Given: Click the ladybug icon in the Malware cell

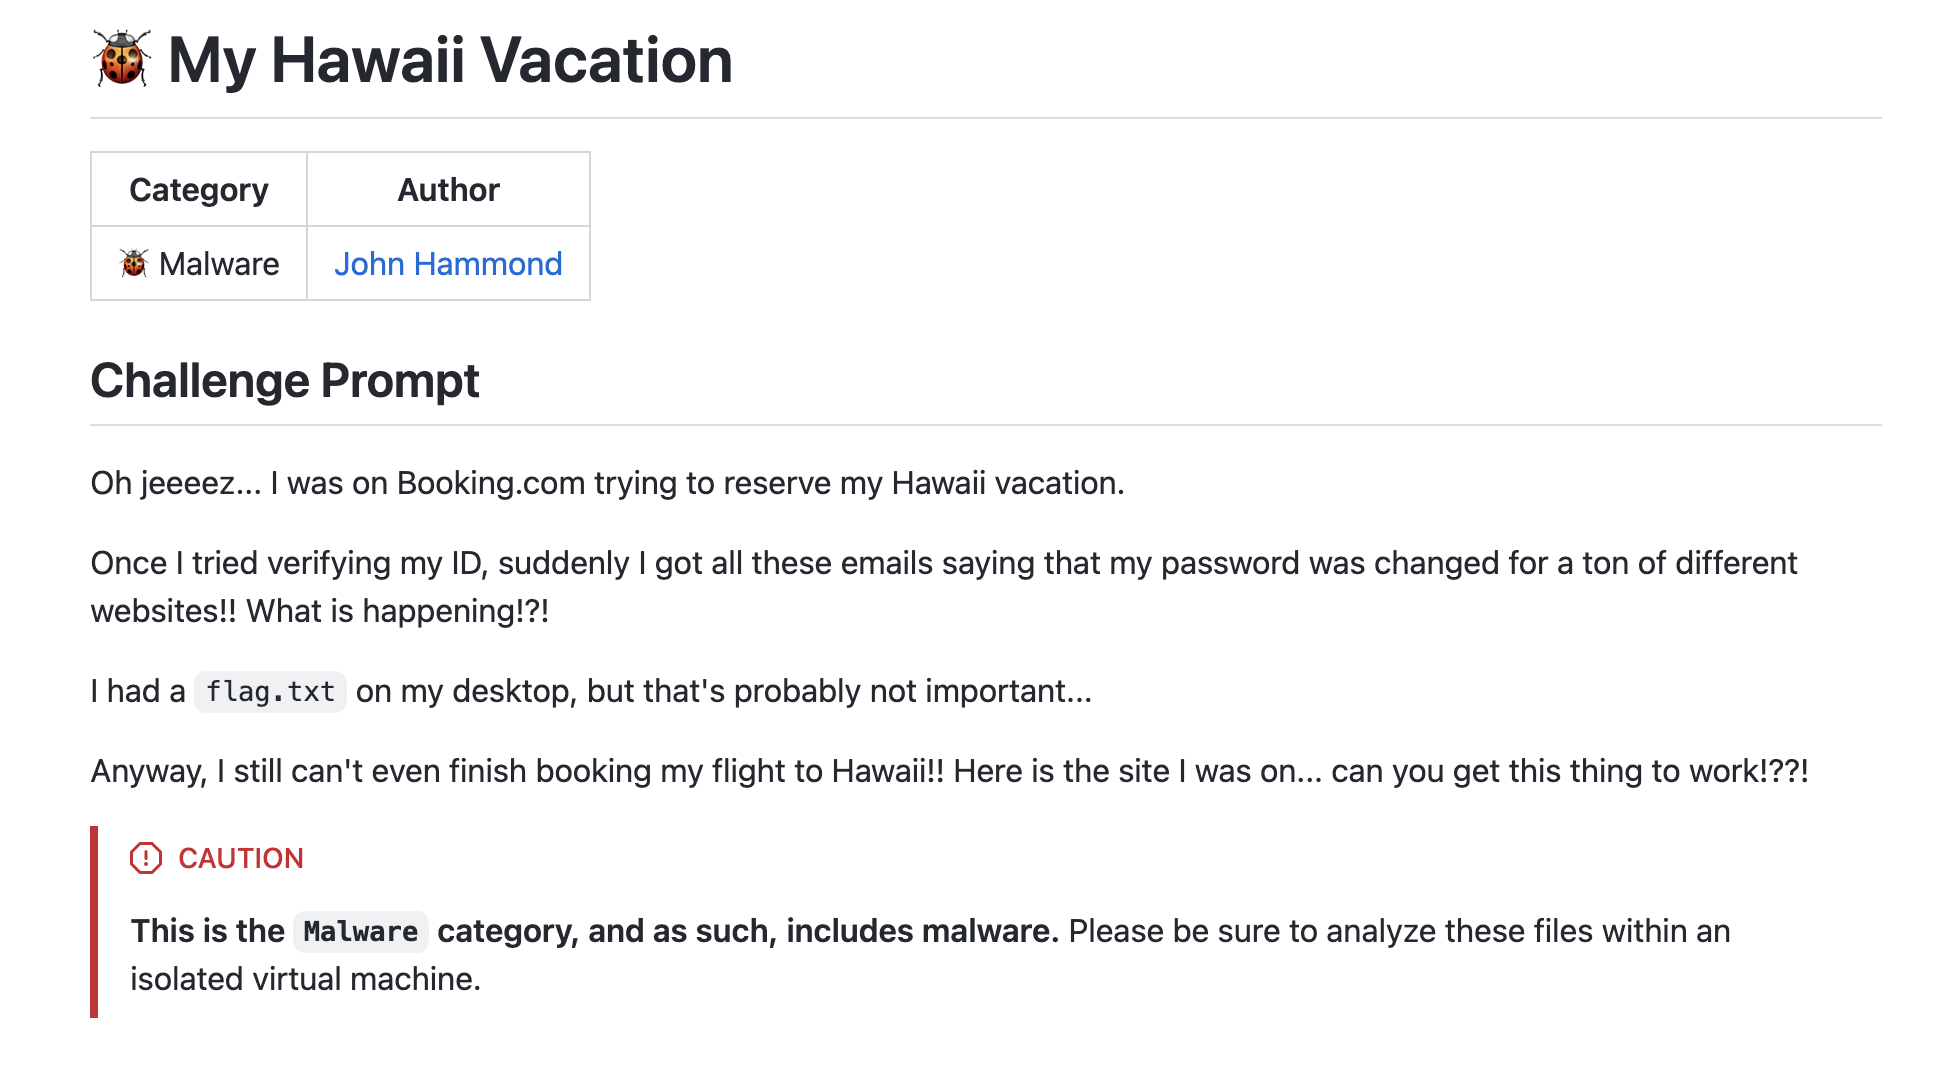Looking at the screenshot, I should click(134, 264).
